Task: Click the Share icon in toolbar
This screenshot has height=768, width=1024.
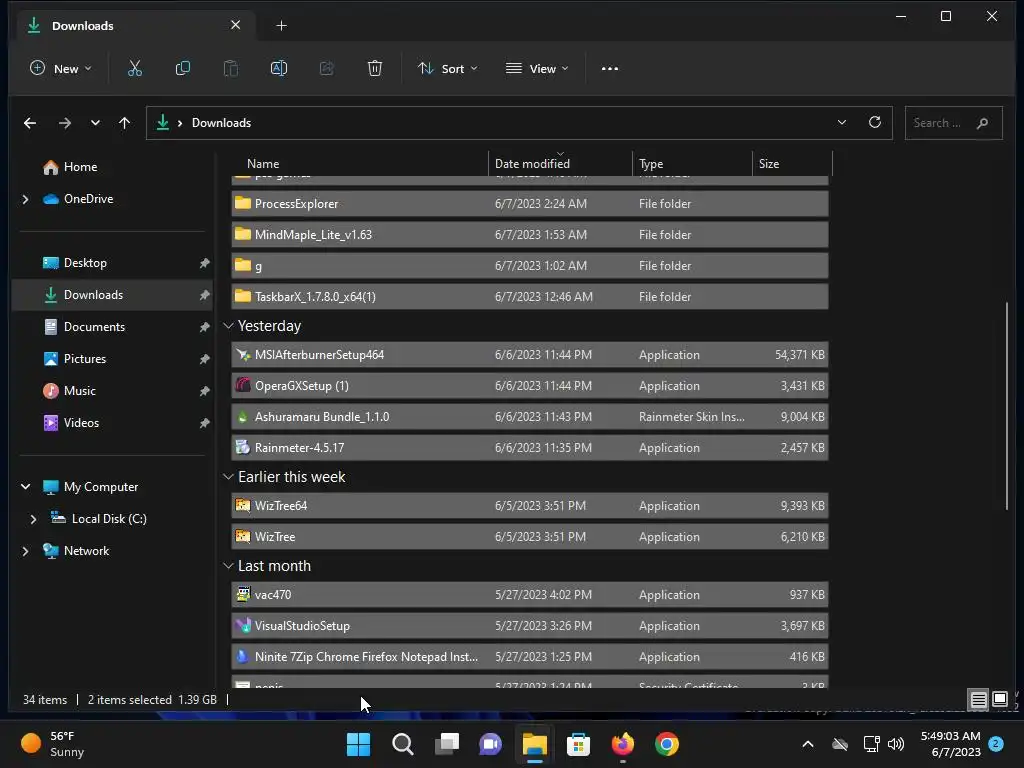Action: [327, 69]
